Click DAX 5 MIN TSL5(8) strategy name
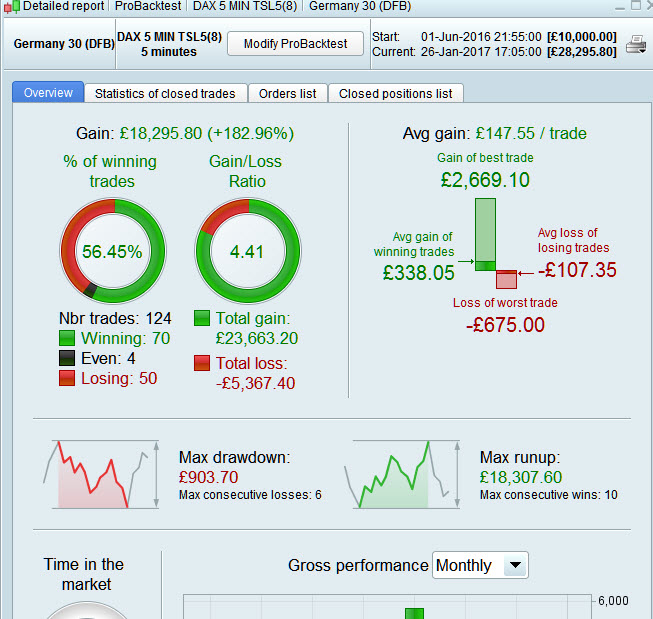This screenshot has height=619, width=653. pos(169,37)
